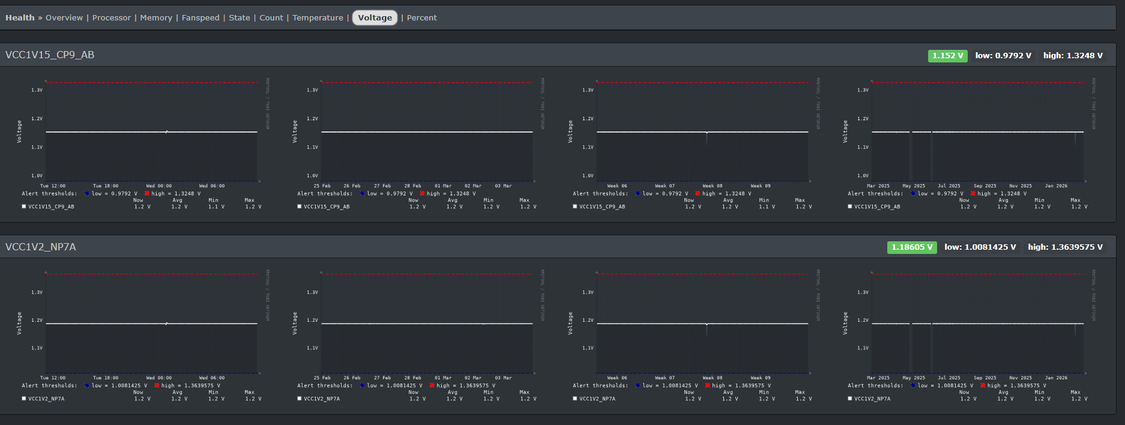Viewport: 1125px width, 425px height.
Task: Switch to the Temperature sensors page
Action: (x=317, y=18)
